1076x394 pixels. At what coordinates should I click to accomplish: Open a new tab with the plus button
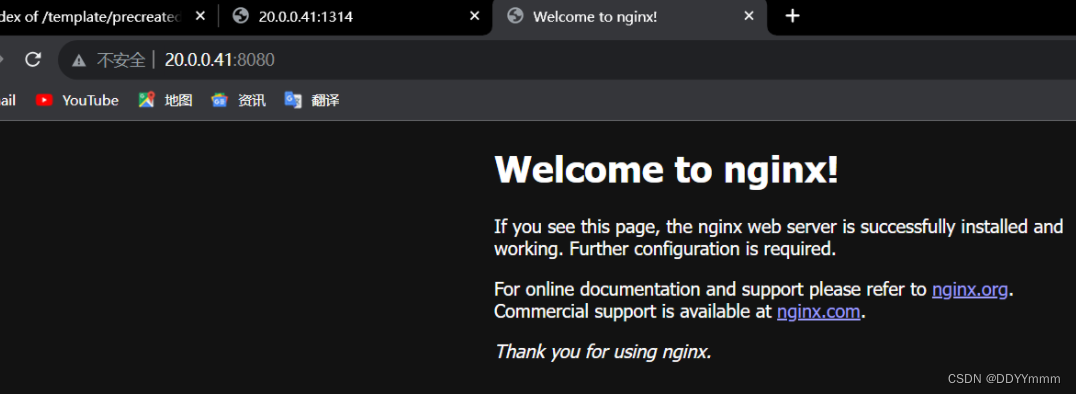[793, 16]
